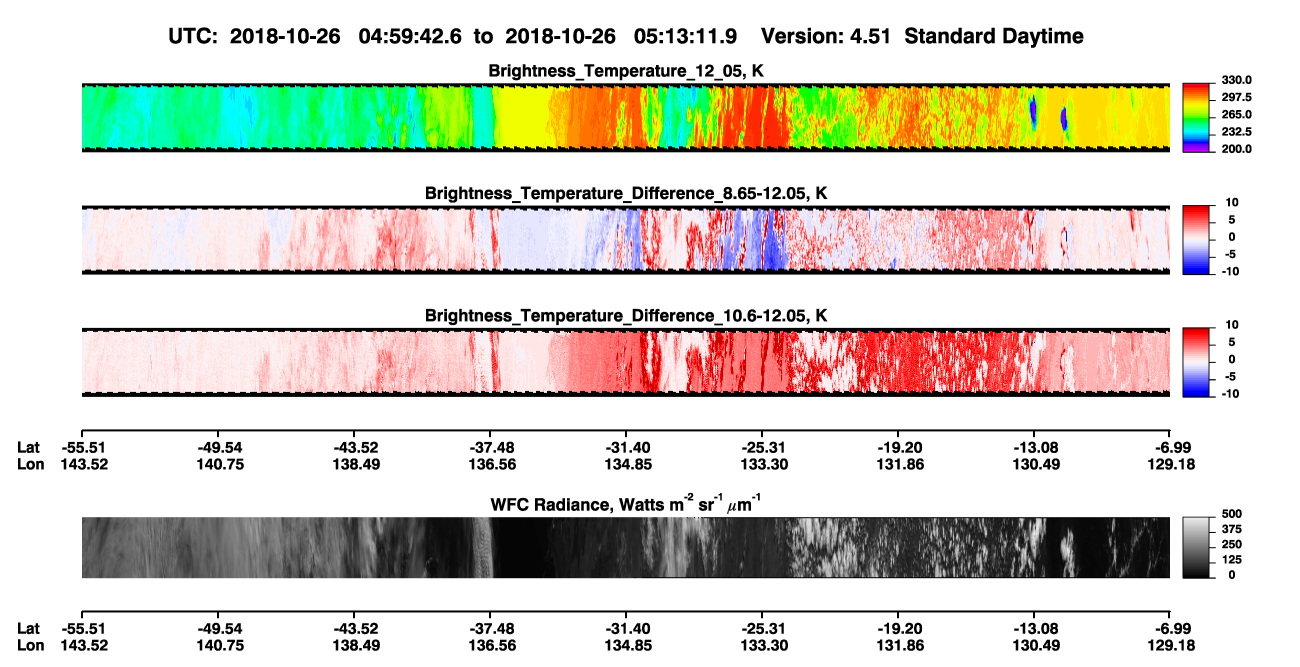Click the title 'Brightness_Temperature_Difference_8.65-12.05, K'
Screen dimensions: 1300x667
(625, 193)
